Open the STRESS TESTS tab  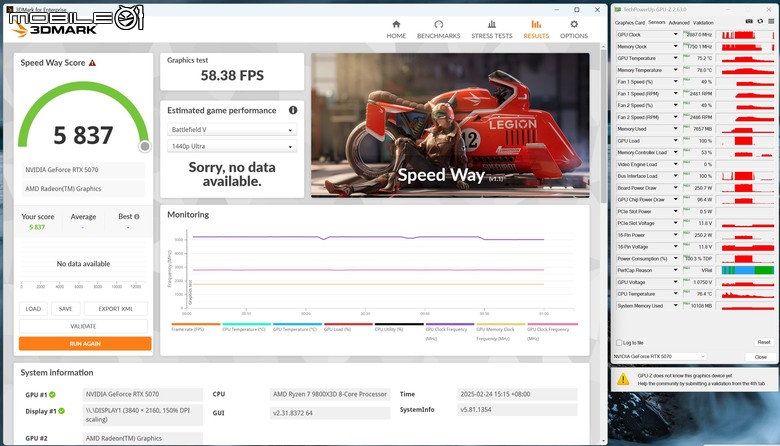click(491, 30)
